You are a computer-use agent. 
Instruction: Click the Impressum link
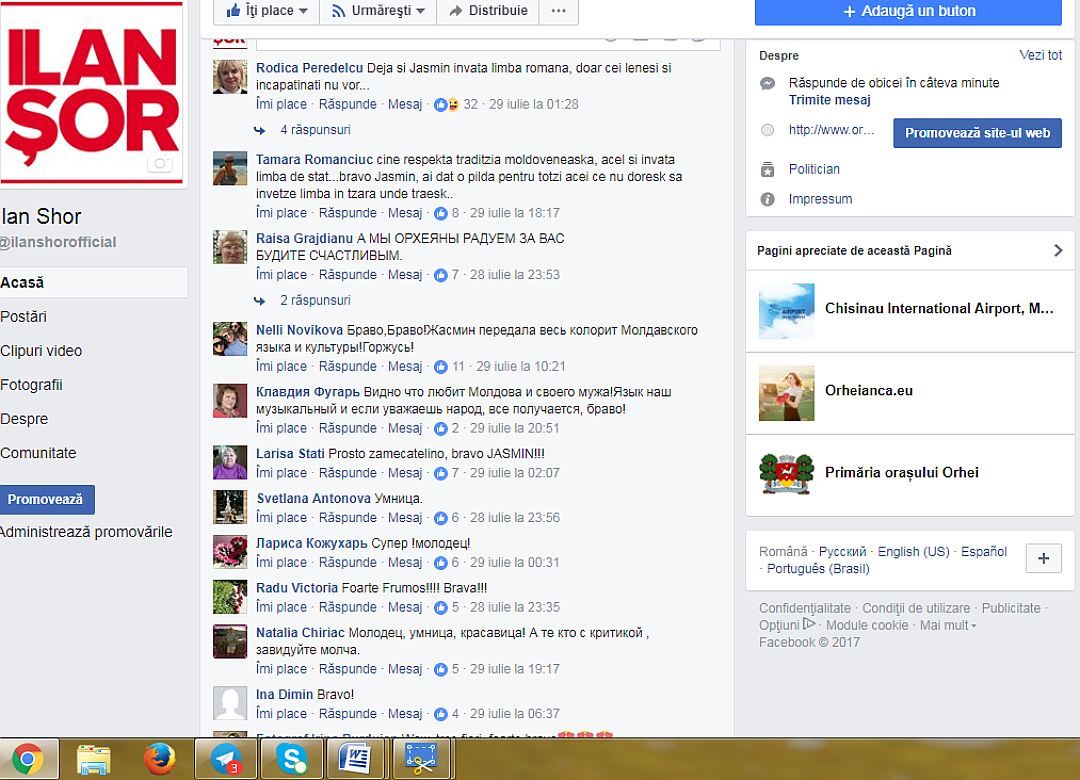click(820, 199)
